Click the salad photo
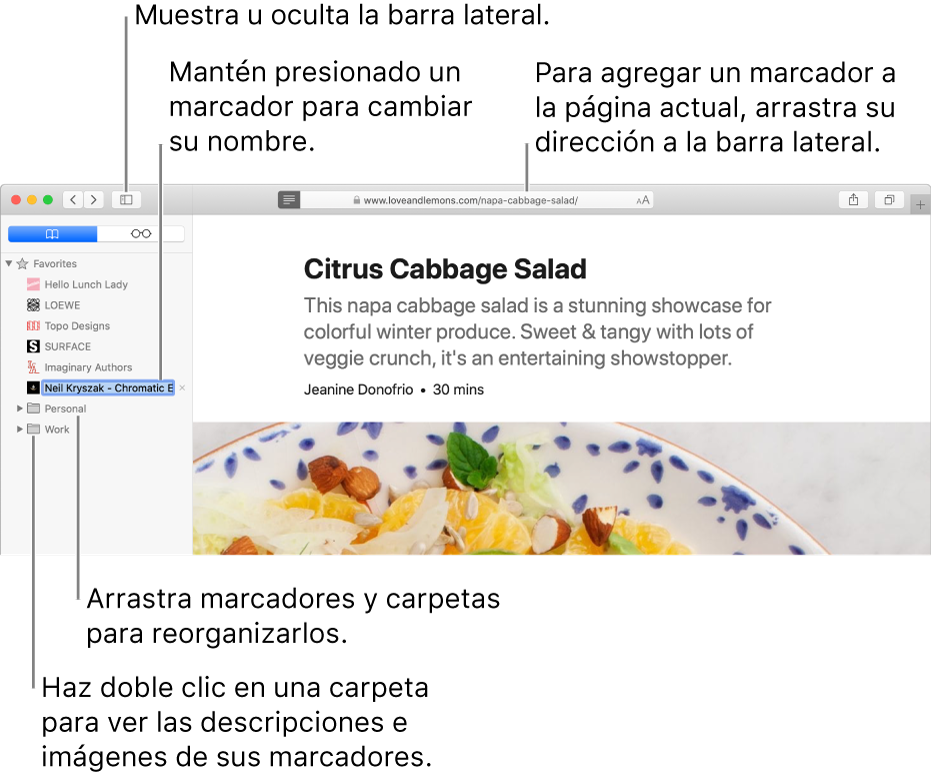The height and width of the screenshot is (777, 931). click(562, 489)
